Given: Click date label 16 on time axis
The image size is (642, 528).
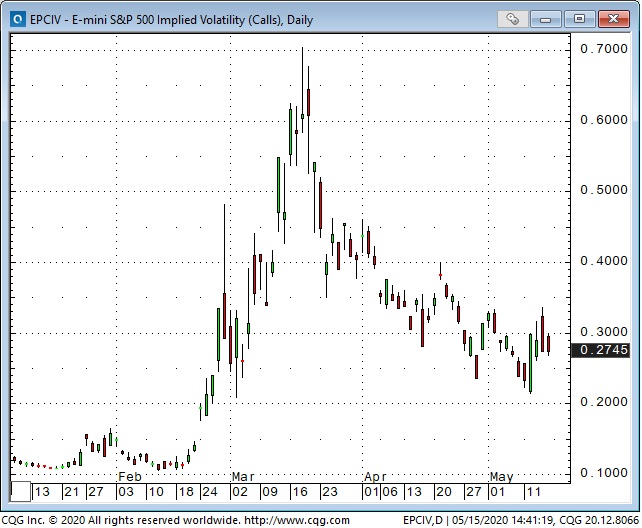Looking at the screenshot, I should click(300, 492).
